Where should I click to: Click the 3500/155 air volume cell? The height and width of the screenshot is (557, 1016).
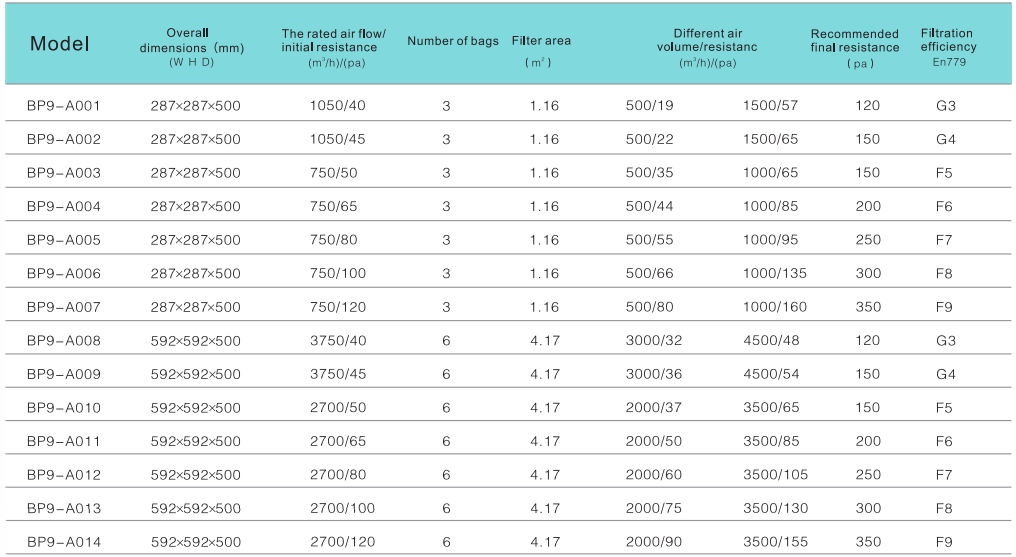click(775, 542)
